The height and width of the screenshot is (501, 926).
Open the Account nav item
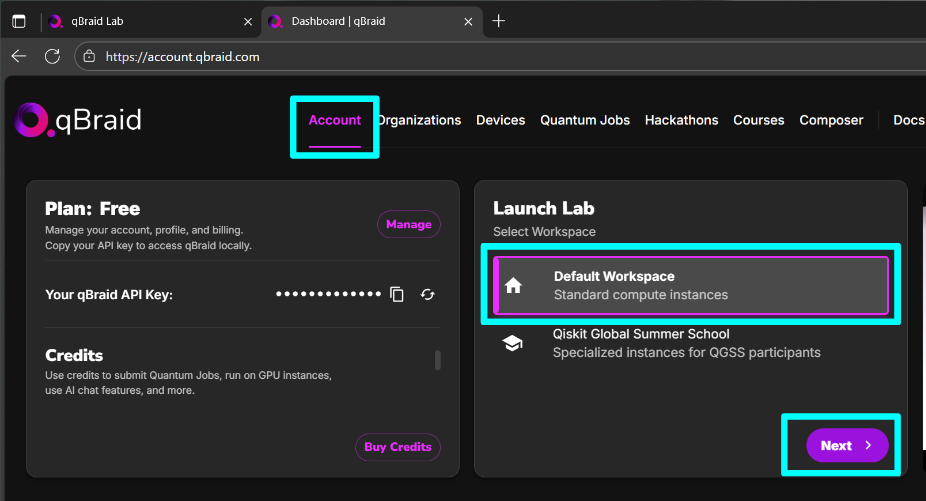click(x=335, y=120)
